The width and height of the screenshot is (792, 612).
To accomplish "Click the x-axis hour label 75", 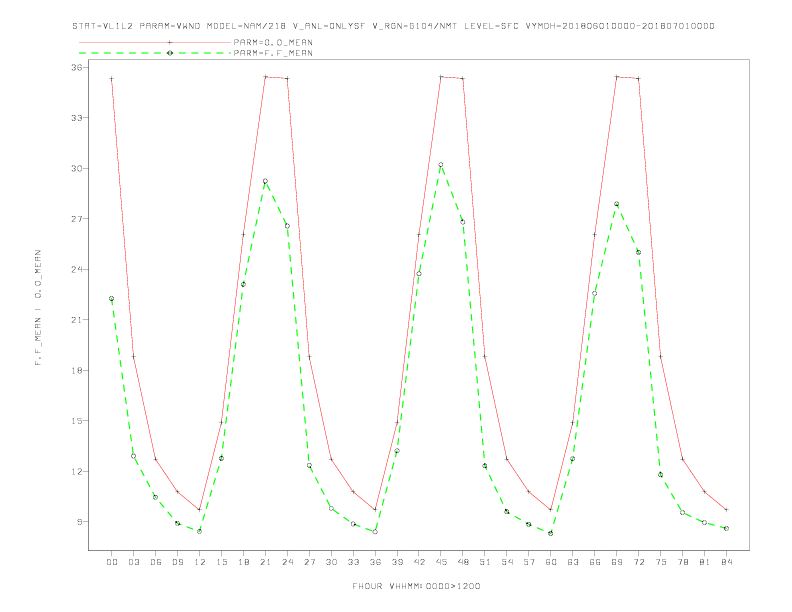I will pos(661,562).
